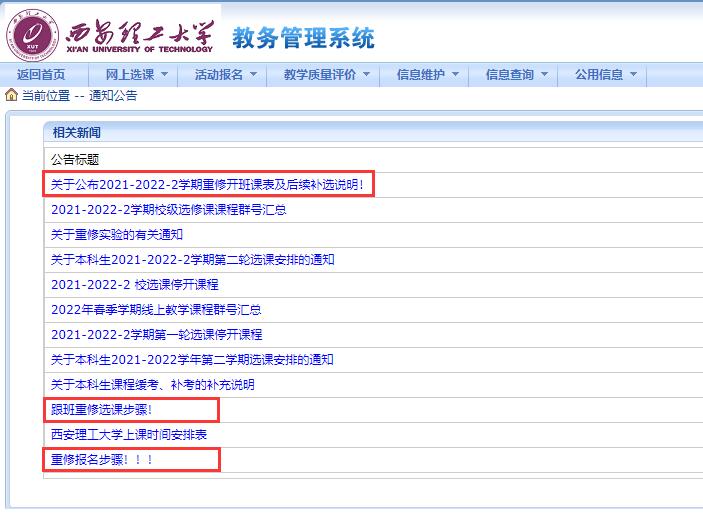Open the 公用信息 menu
Image resolution: width=703 pixels, height=516 pixels.
pos(605,75)
